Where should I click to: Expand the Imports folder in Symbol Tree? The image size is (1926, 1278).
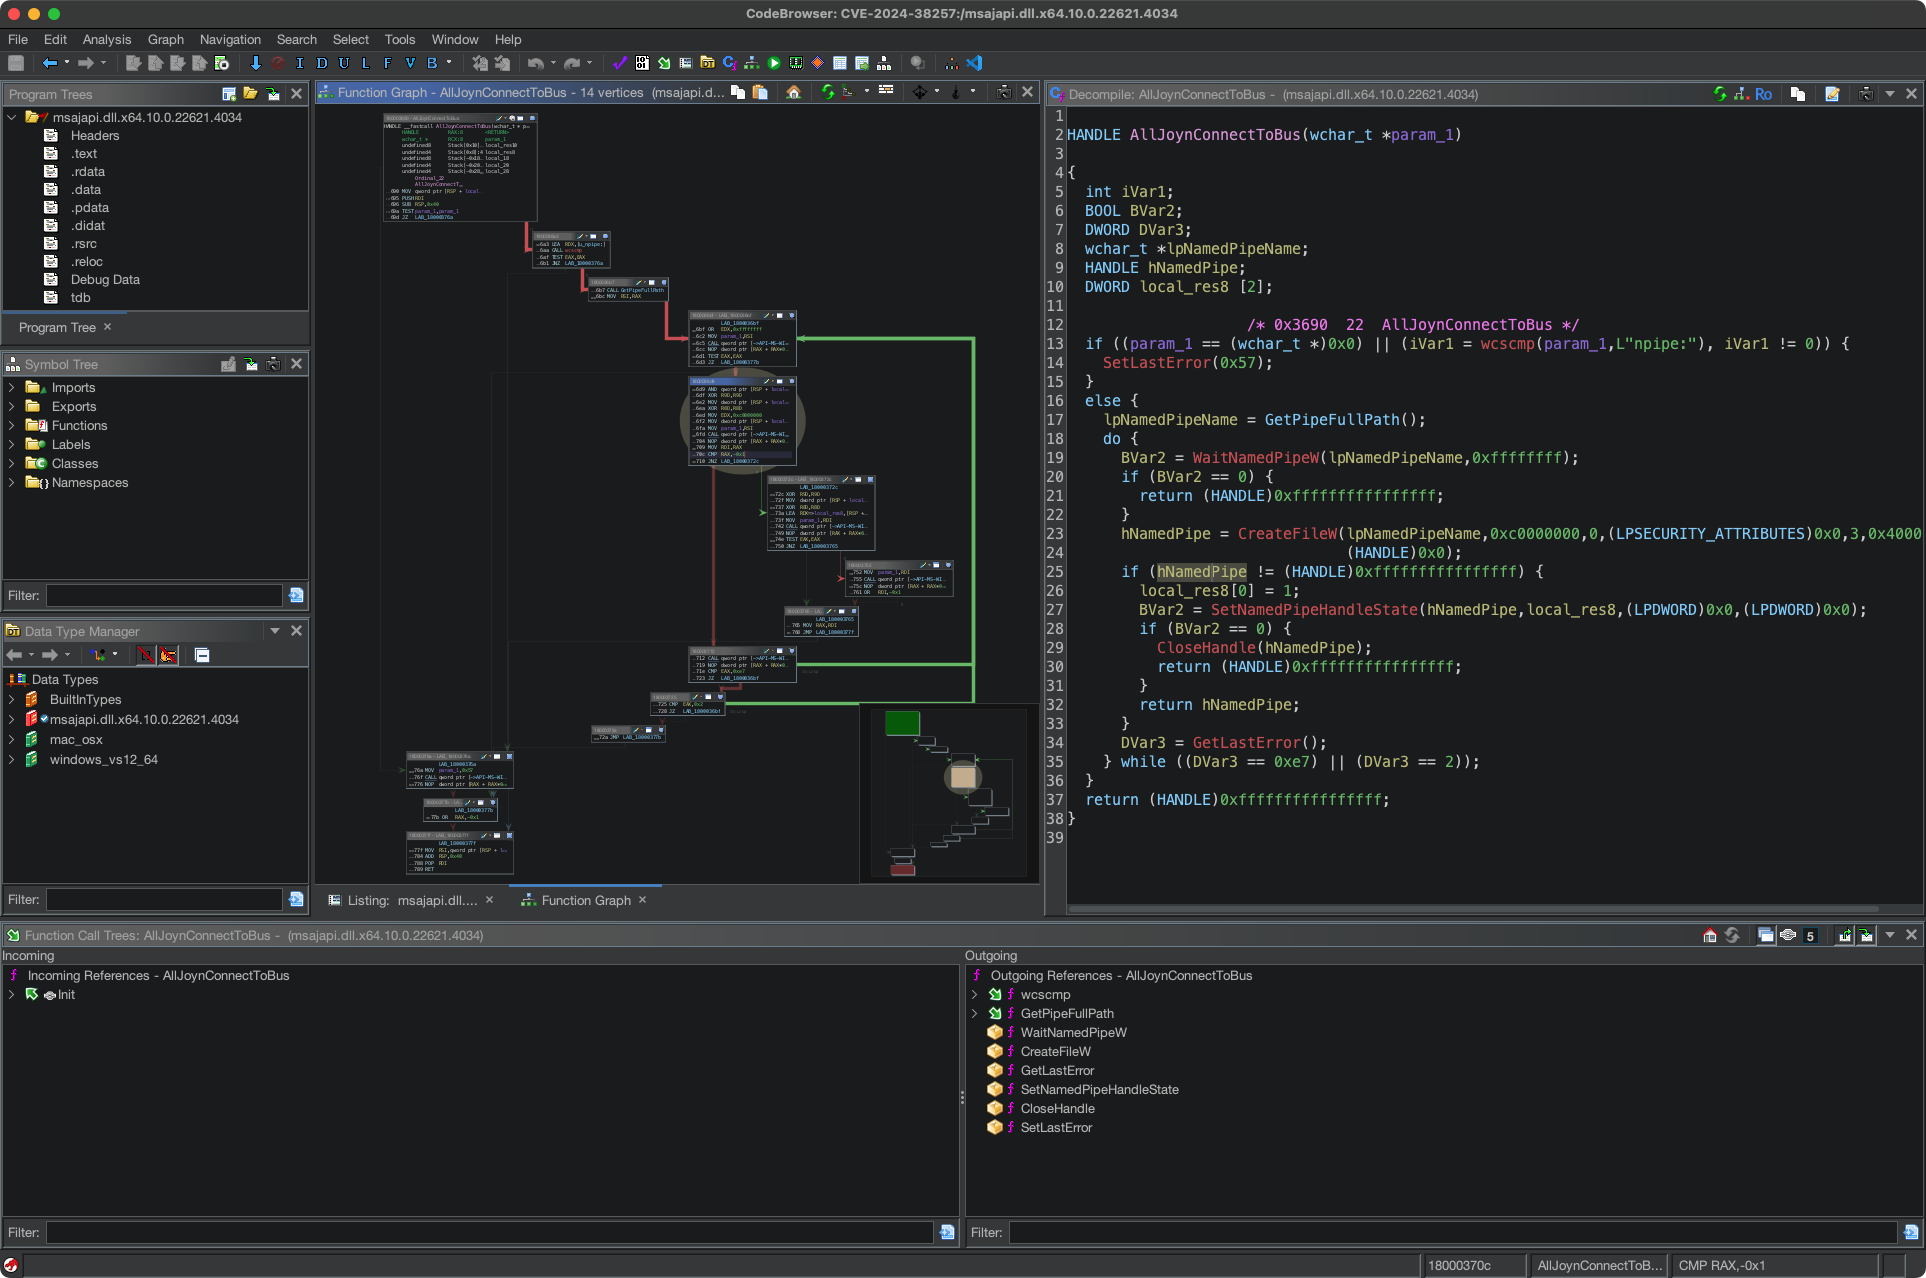(11, 387)
